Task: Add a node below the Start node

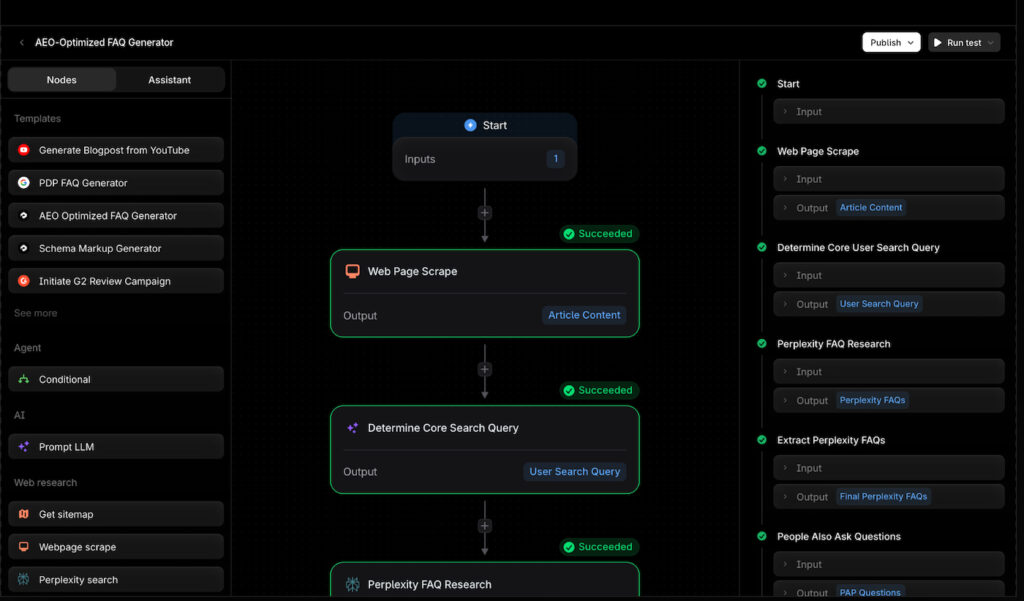Action: coord(485,213)
